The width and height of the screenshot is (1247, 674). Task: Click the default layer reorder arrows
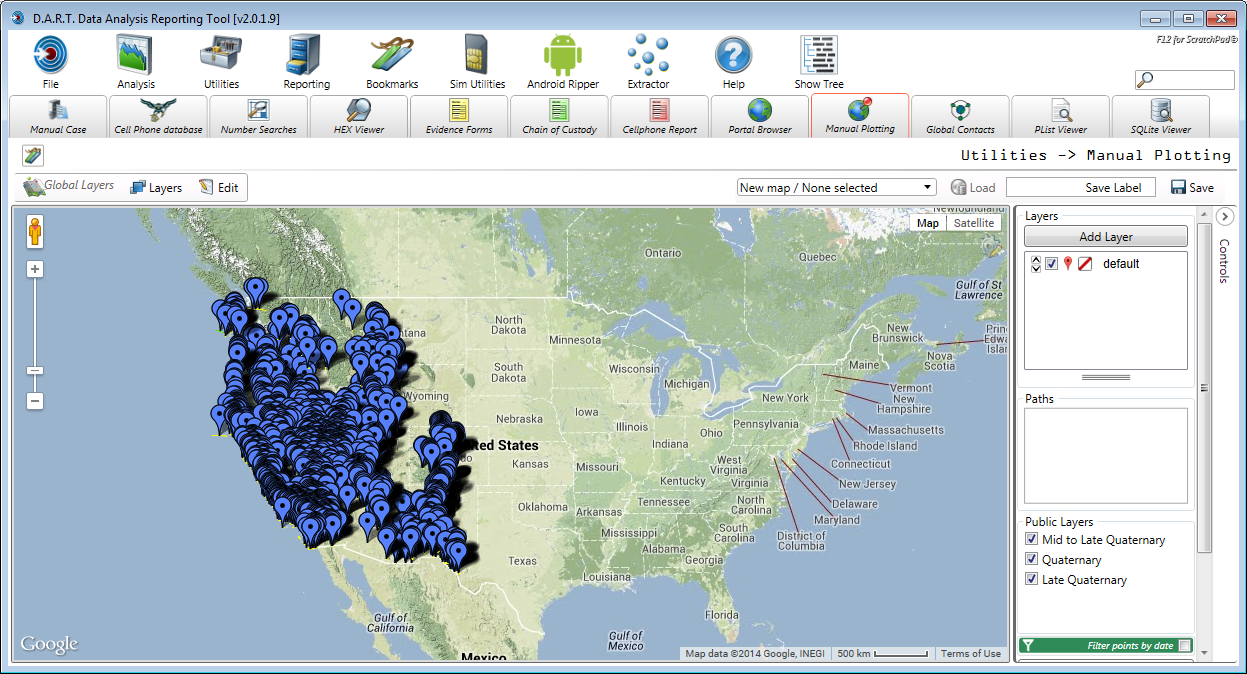1036,264
